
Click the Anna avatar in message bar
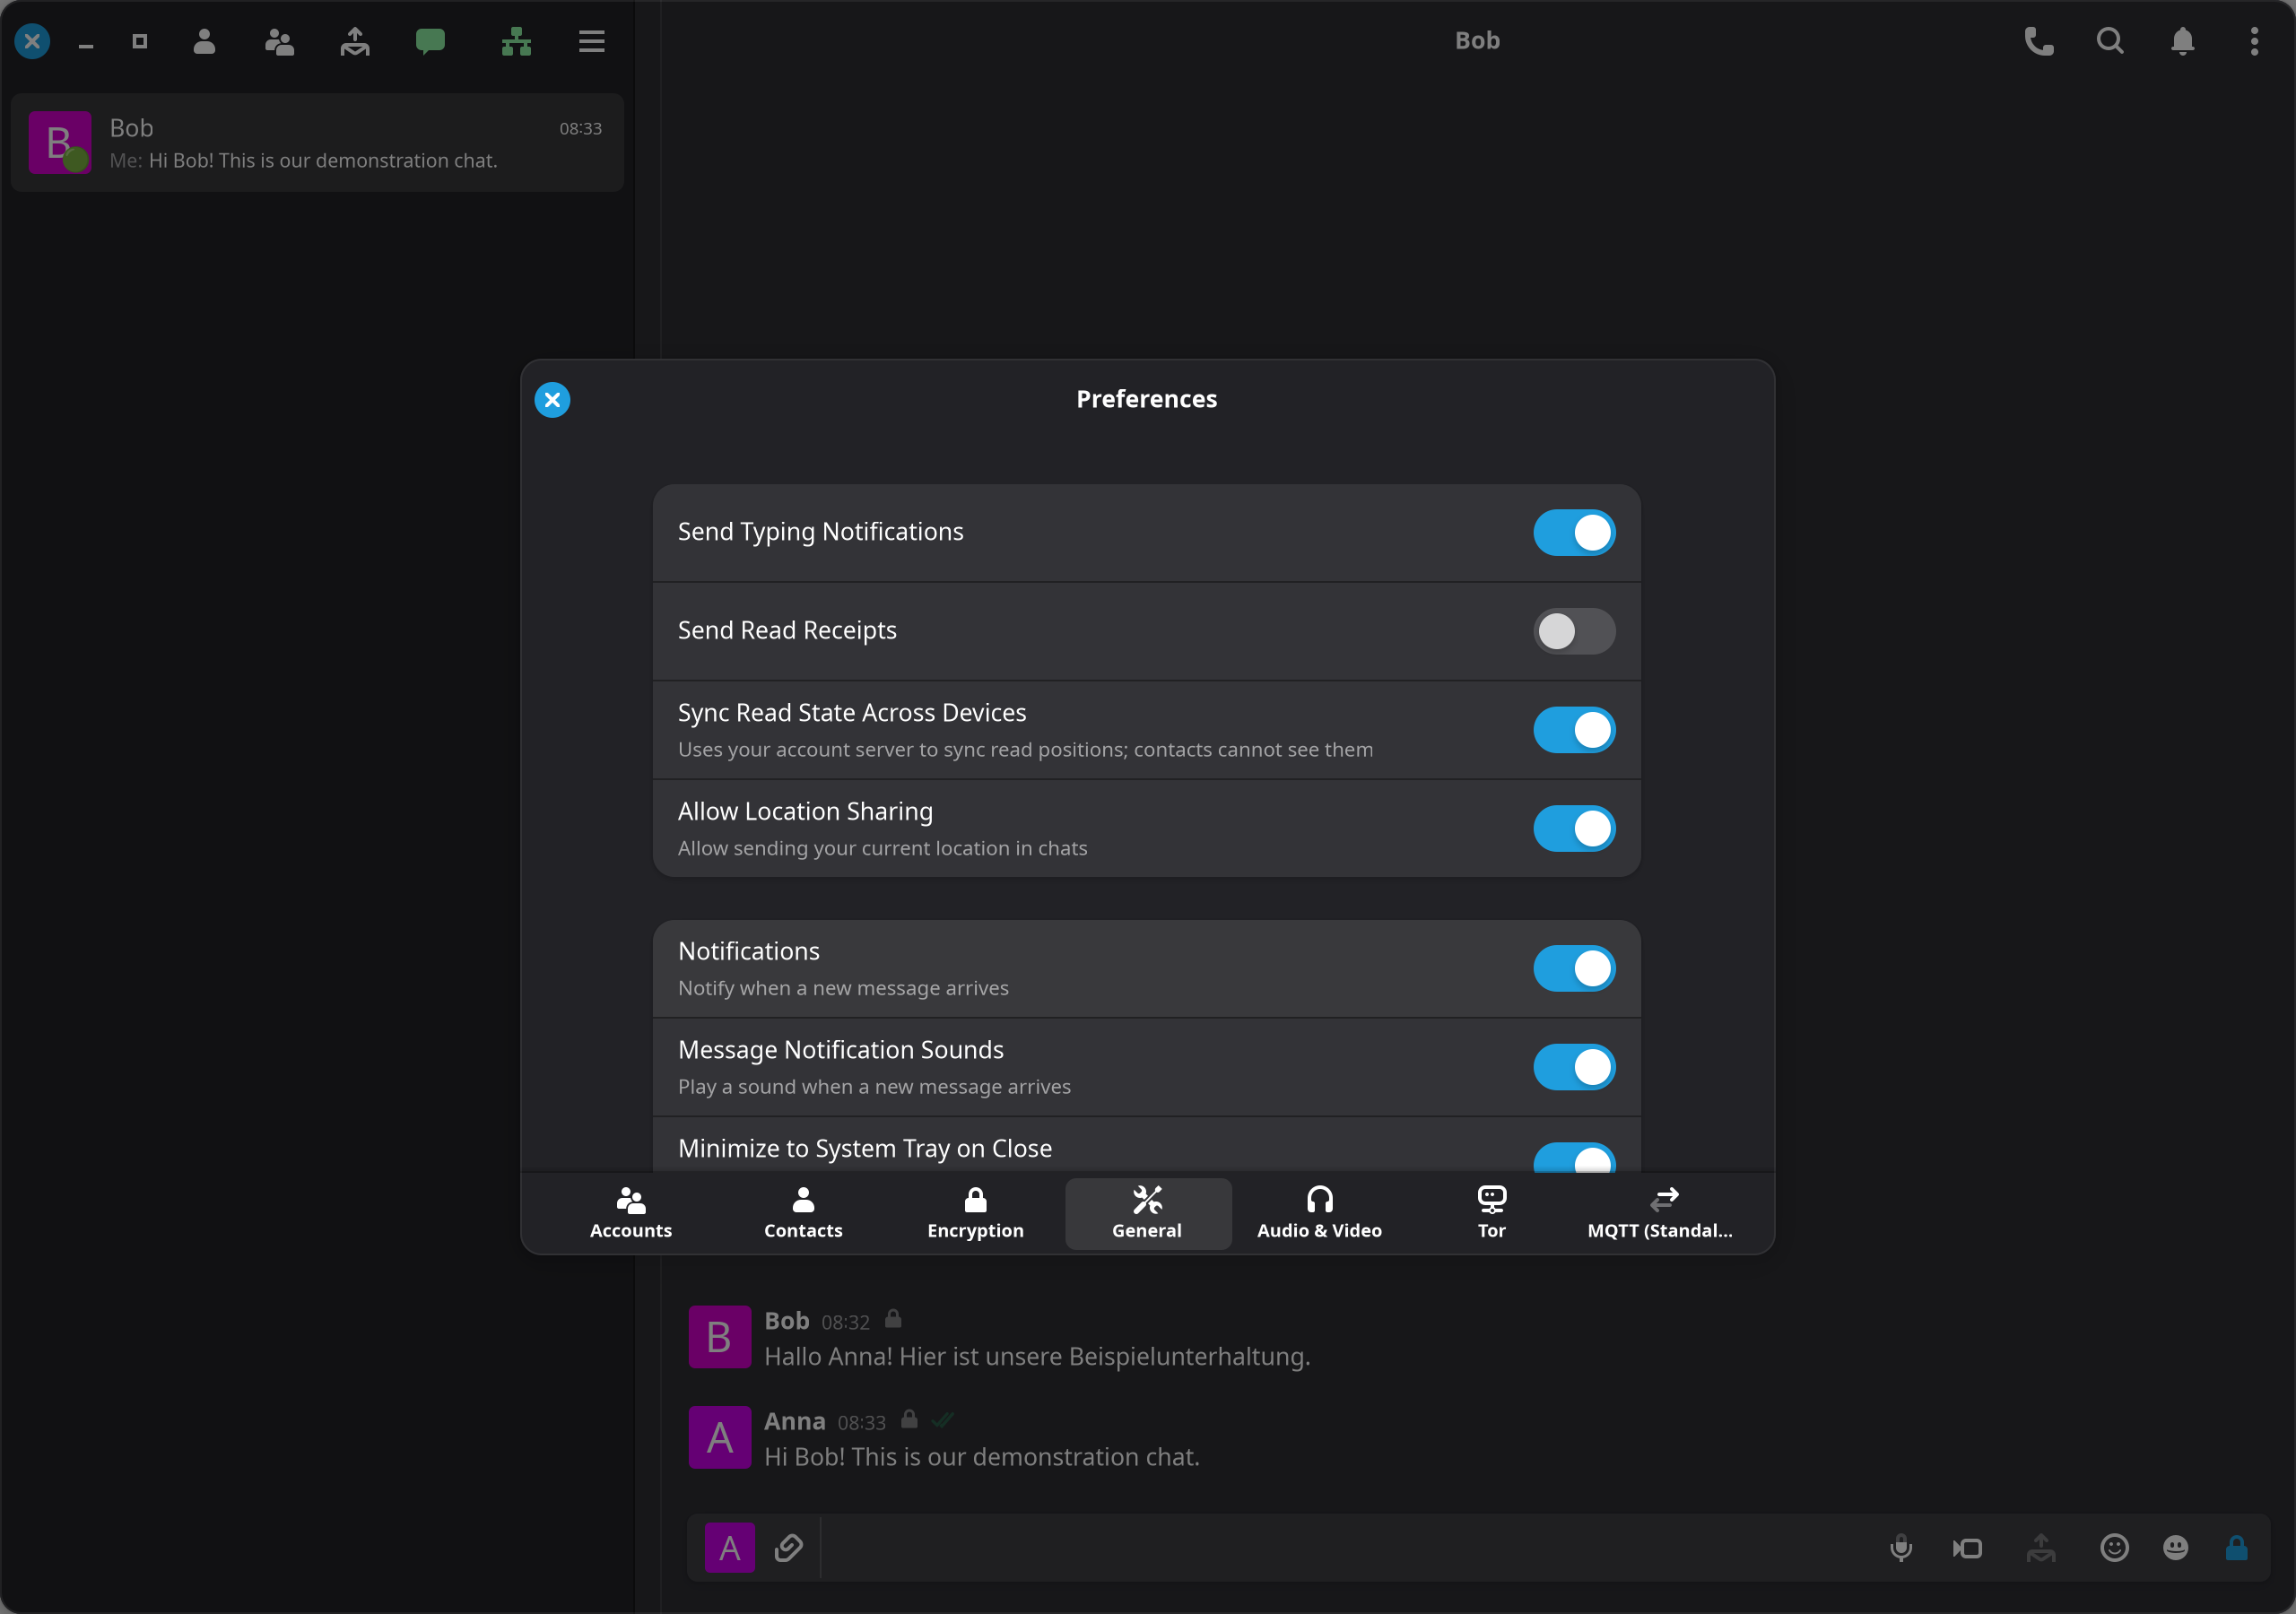pos(730,1548)
